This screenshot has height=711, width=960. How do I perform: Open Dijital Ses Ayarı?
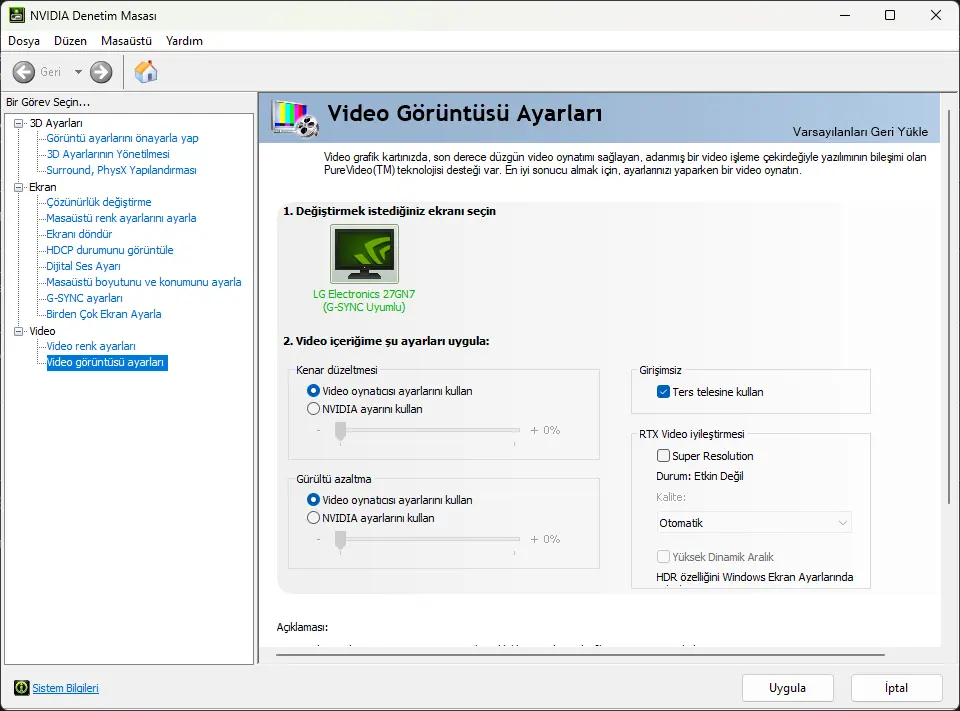pos(83,266)
